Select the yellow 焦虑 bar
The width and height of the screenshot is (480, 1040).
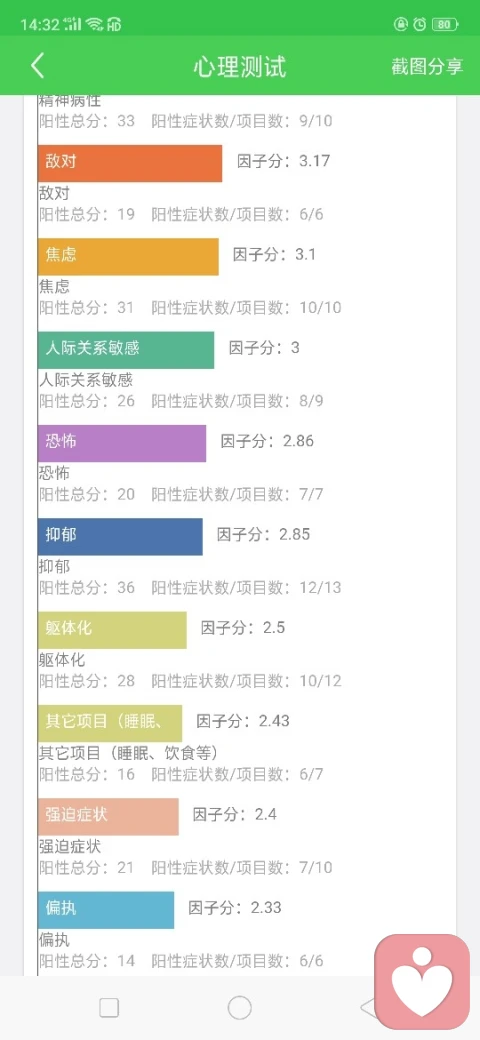[x=128, y=257]
